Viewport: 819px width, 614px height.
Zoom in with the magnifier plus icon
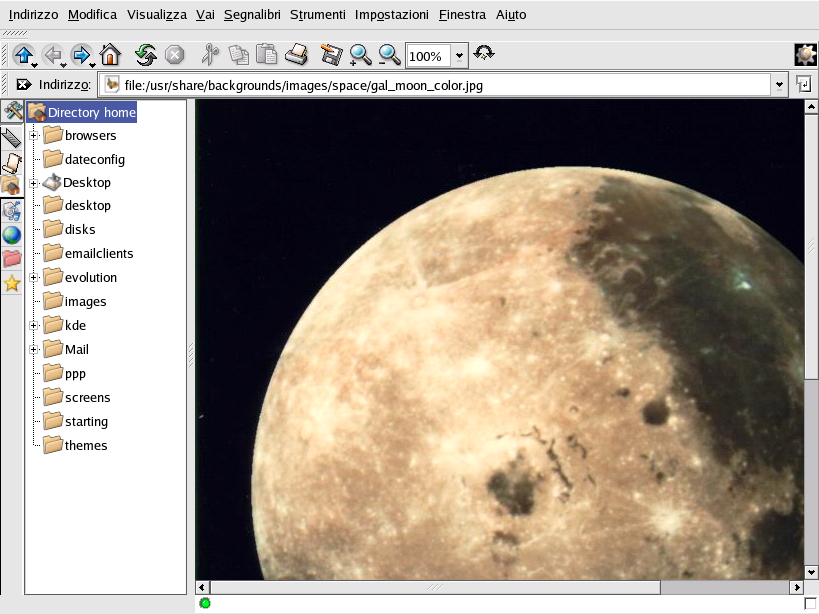tap(360, 54)
